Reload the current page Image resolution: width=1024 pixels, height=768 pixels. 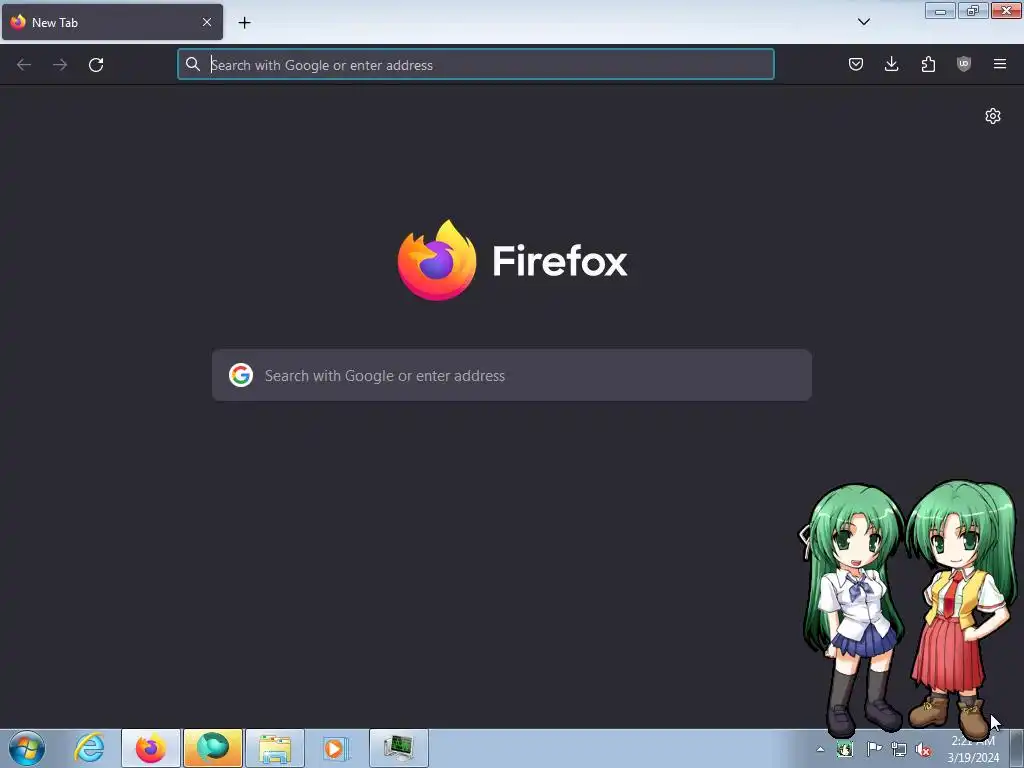(96, 65)
